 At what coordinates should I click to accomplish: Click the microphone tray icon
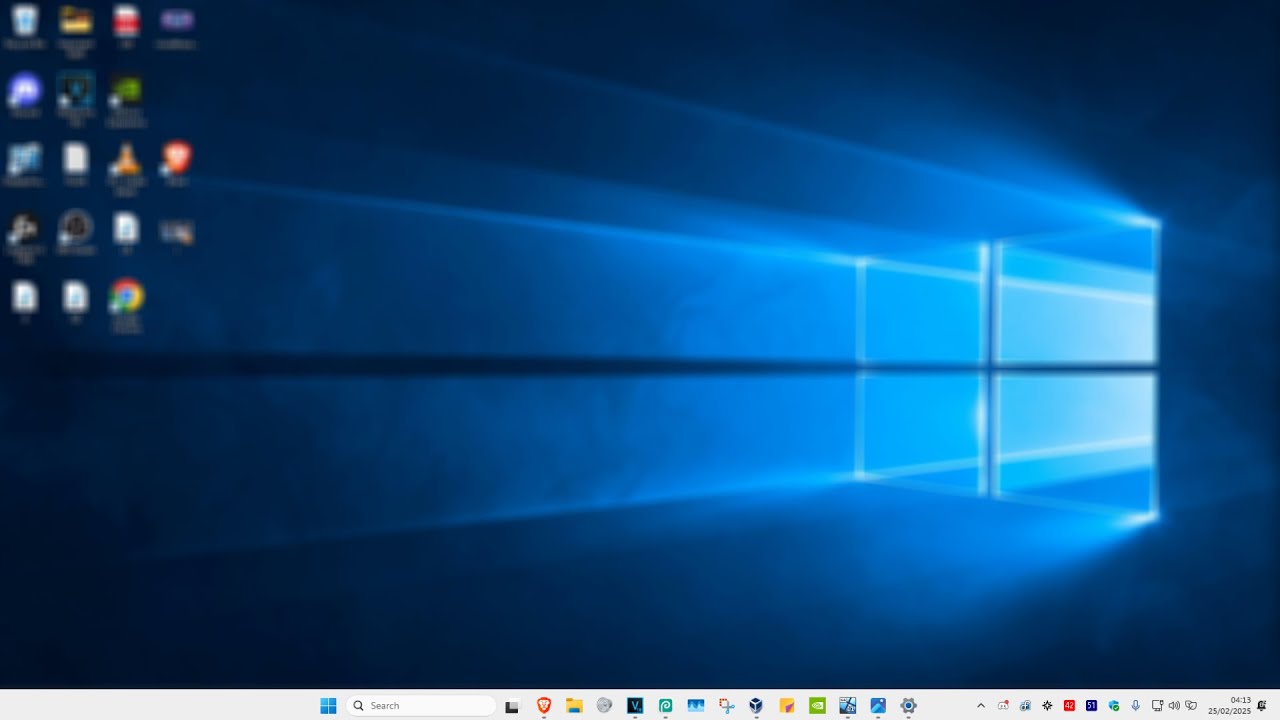tap(1135, 706)
